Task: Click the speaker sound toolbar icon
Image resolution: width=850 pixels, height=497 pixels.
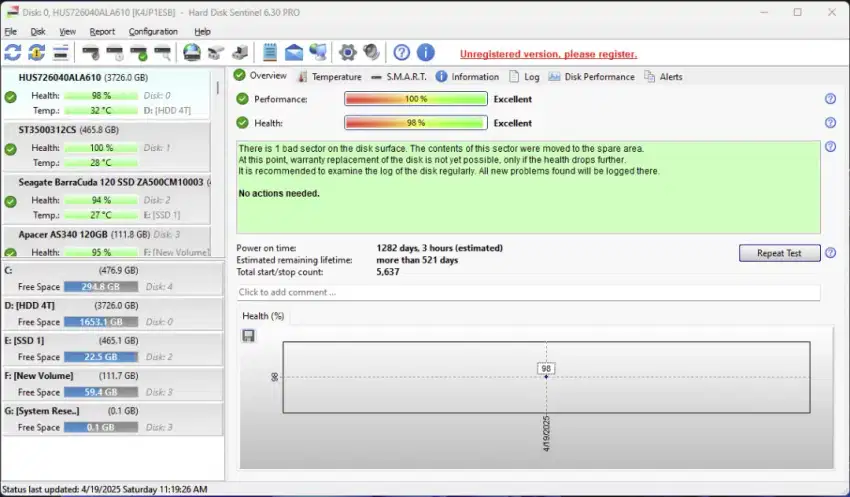Action: pyautogui.click(x=371, y=53)
